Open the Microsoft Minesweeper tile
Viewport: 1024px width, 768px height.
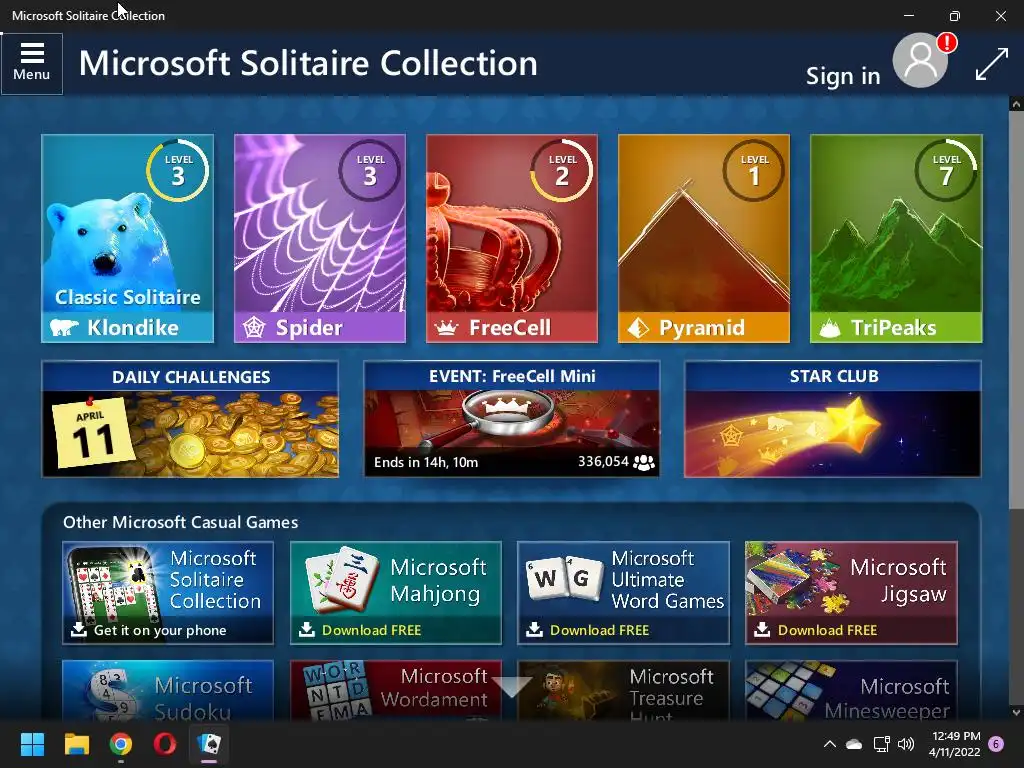pos(852,691)
